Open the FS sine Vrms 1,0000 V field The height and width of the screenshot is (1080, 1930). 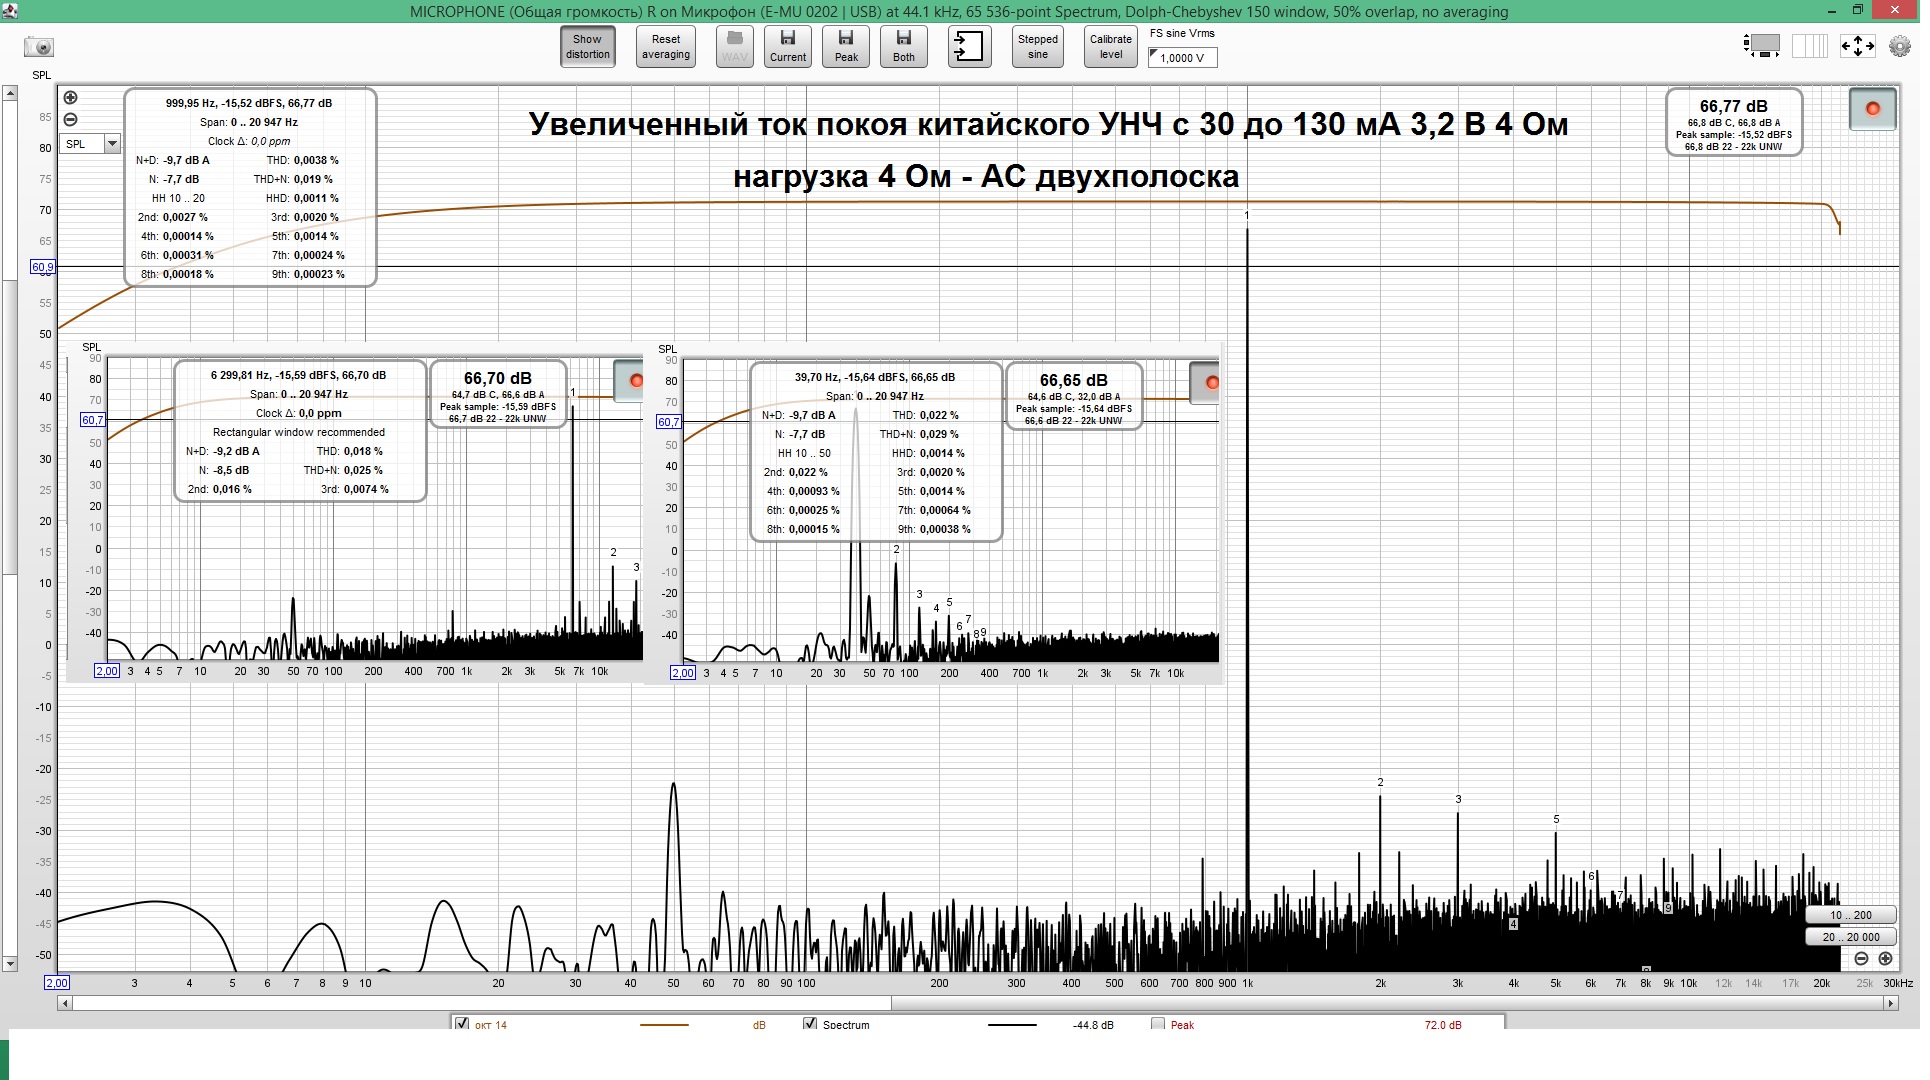[x=1182, y=58]
